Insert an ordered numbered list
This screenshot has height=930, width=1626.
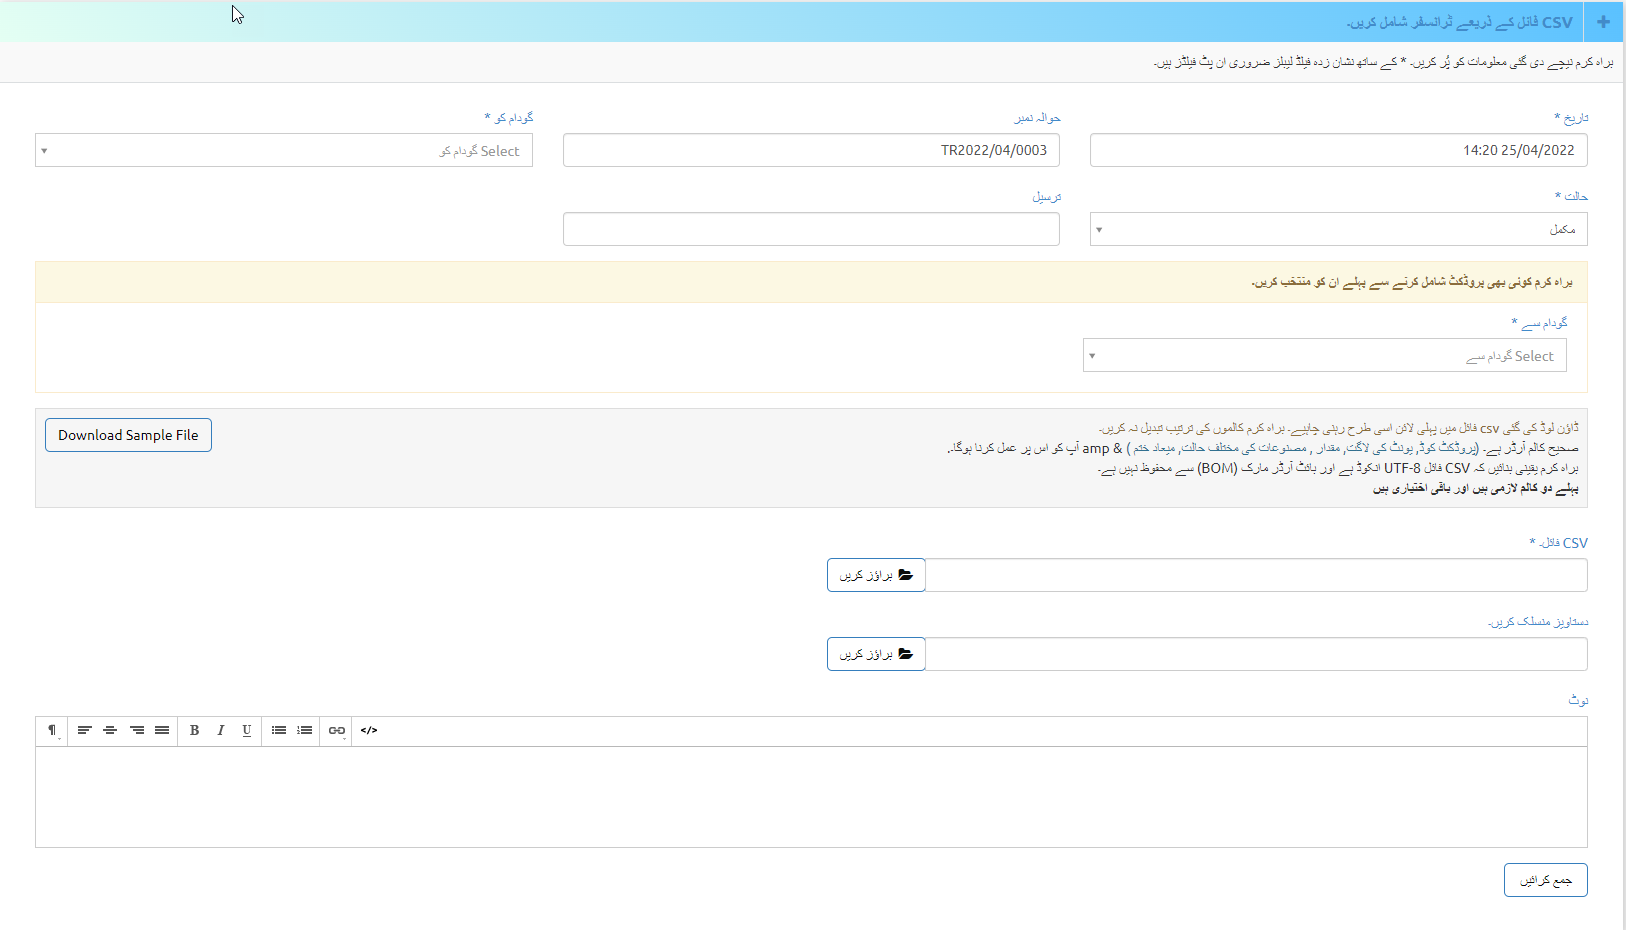(305, 731)
